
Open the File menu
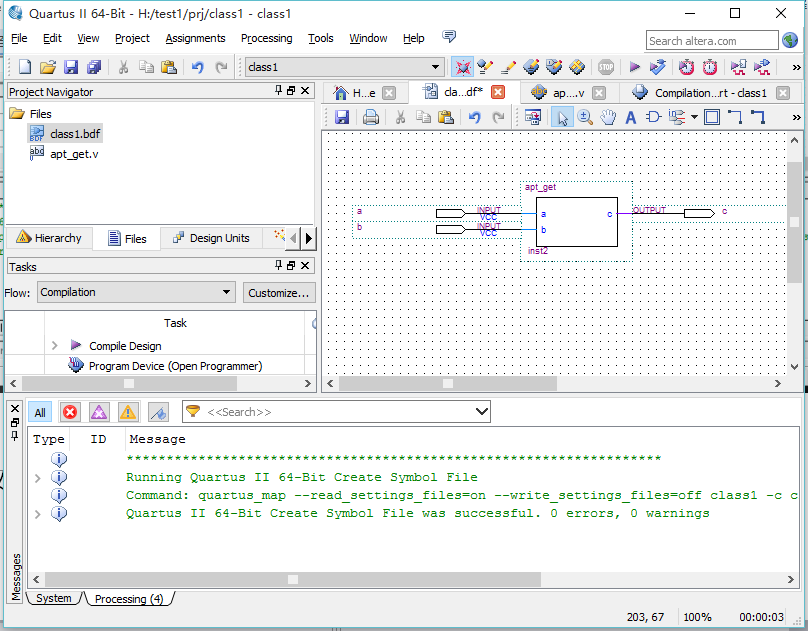19,38
